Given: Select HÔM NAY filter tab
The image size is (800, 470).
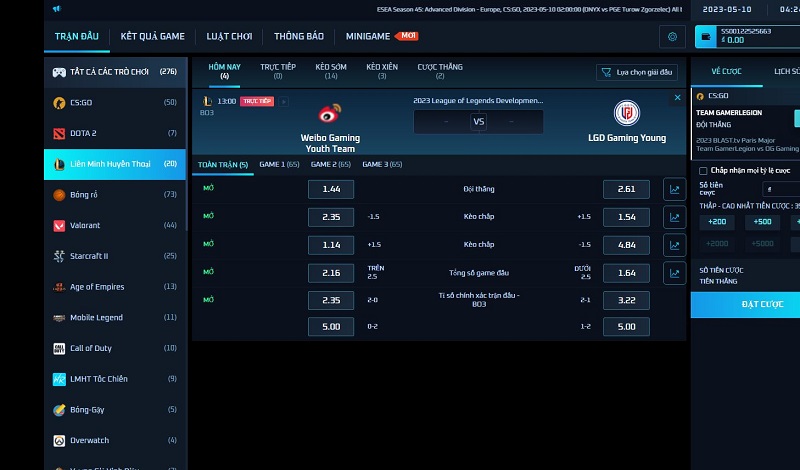Looking at the screenshot, I should coord(224,71).
